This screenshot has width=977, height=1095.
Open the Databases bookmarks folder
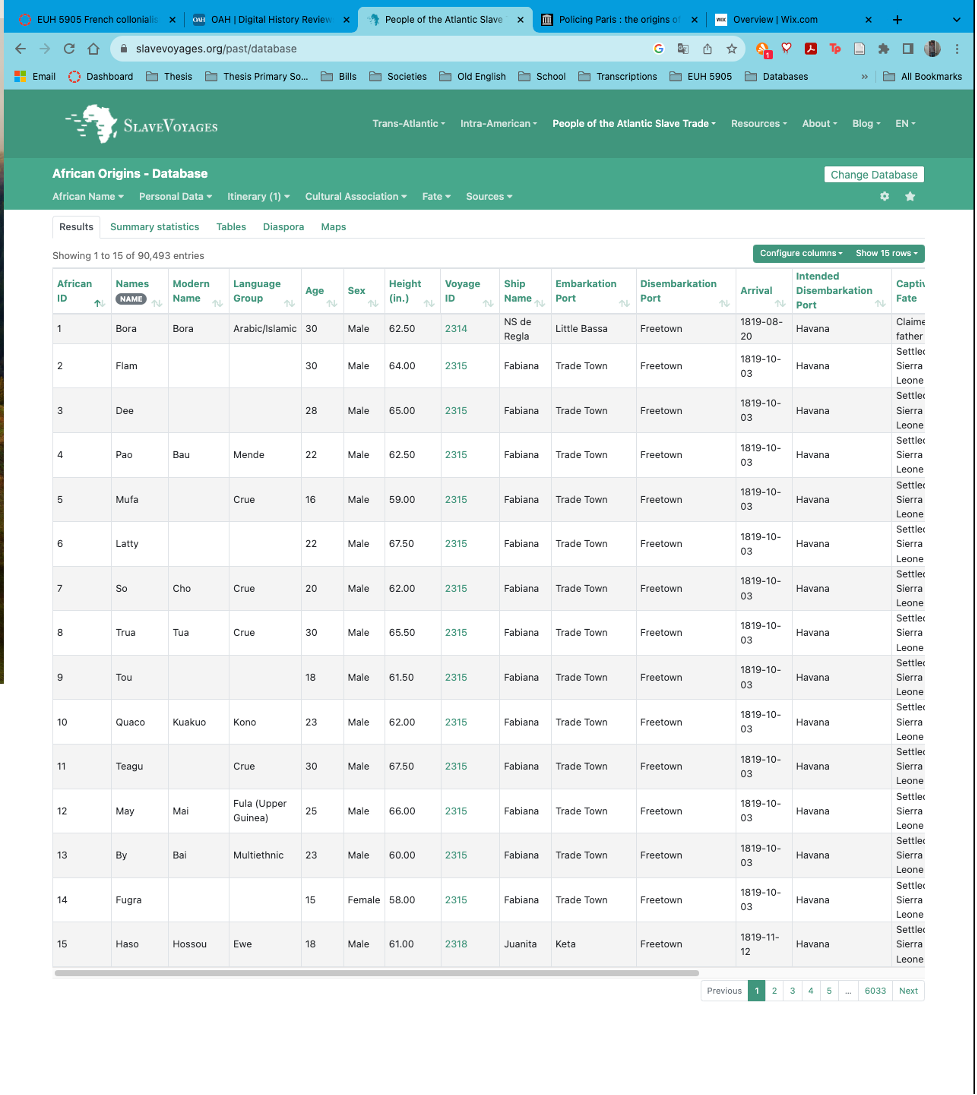pos(777,77)
